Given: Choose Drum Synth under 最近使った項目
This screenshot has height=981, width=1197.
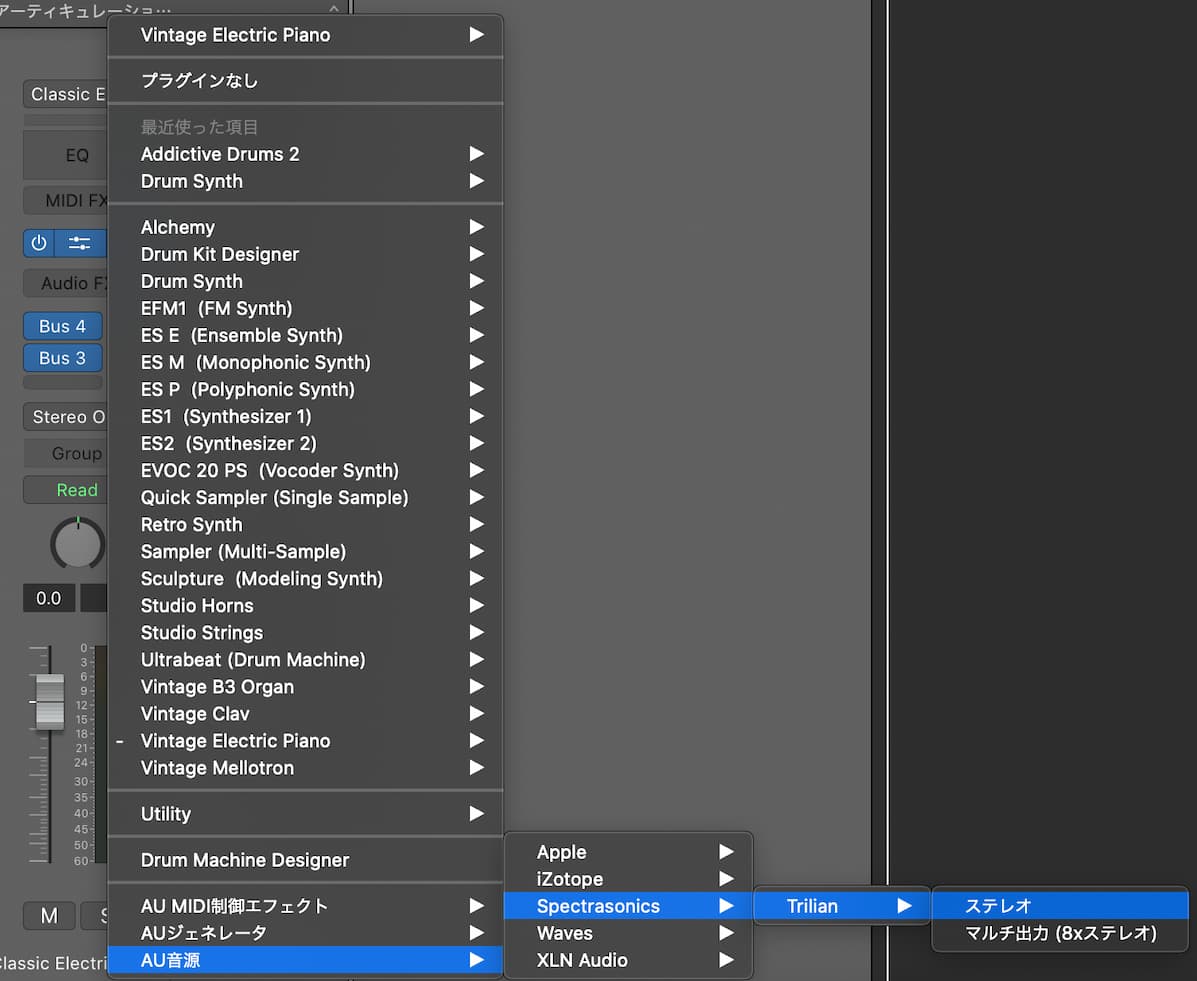Looking at the screenshot, I should [305, 182].
